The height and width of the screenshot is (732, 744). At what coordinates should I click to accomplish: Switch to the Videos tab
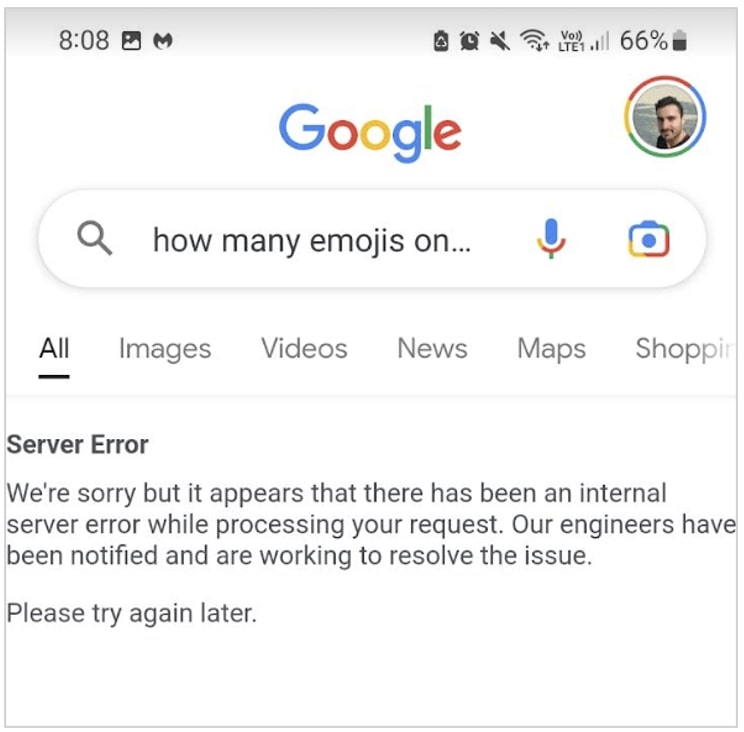[304, 348]
